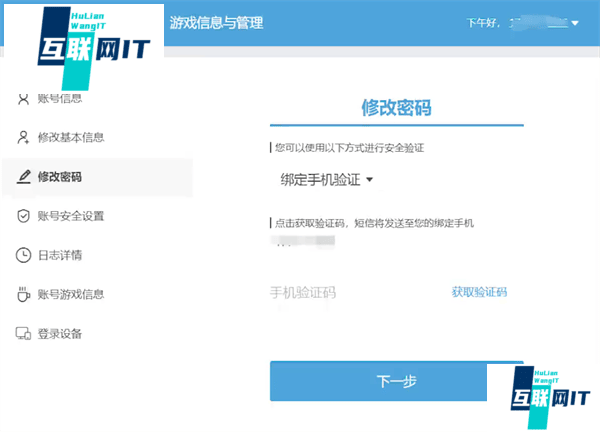The height and width of the screenshot is (432, 600).
Task: Click the pencil icon beside 修改密码
Action: (x=23, y=177)
